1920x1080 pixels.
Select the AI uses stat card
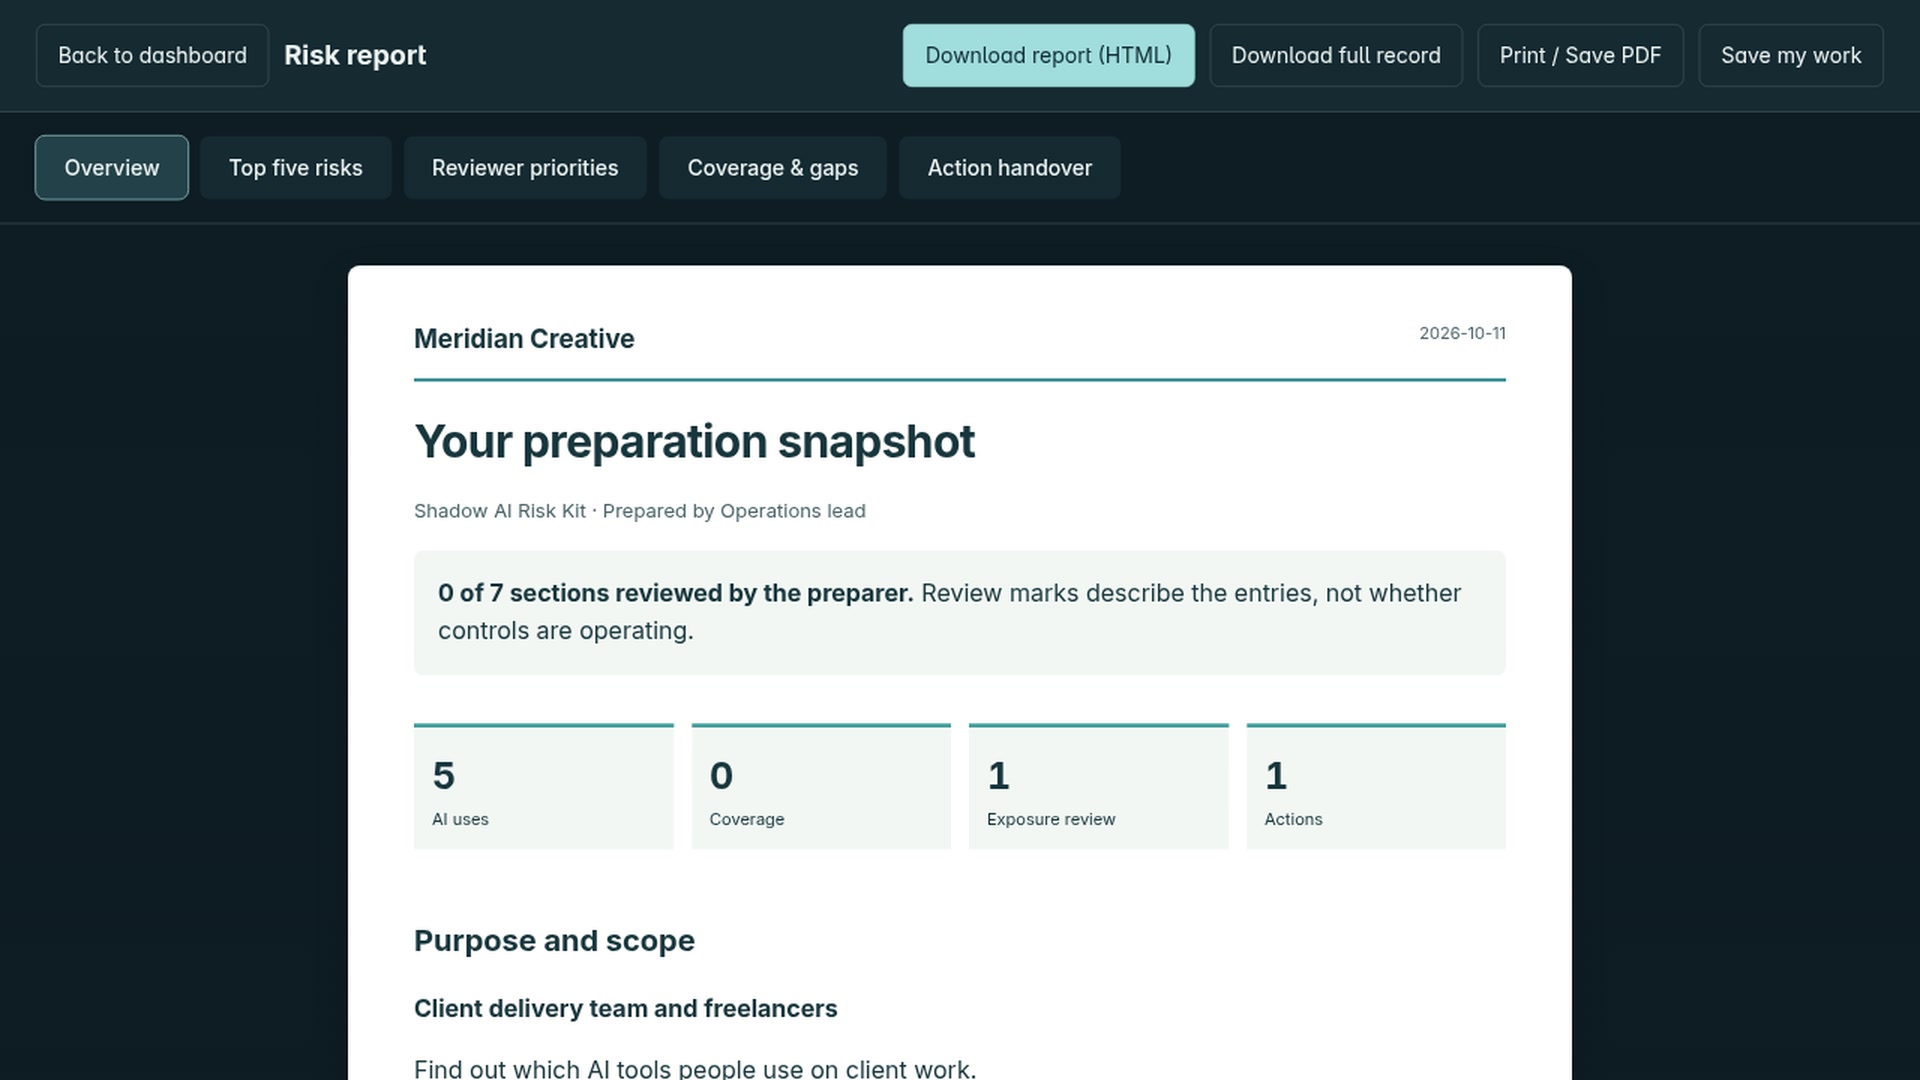544,787
